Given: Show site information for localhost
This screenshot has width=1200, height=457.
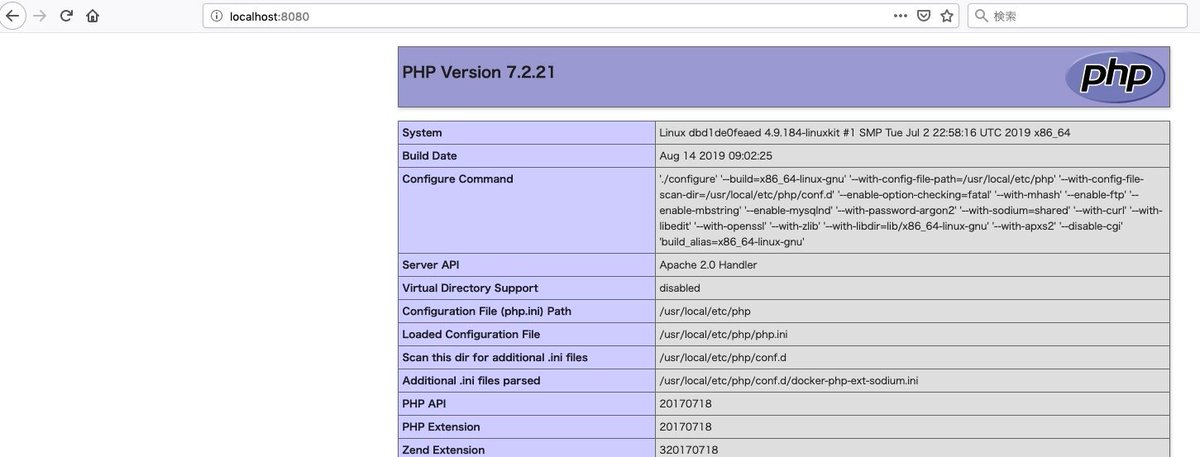Looking at the screenshot, I should (216, 16).
